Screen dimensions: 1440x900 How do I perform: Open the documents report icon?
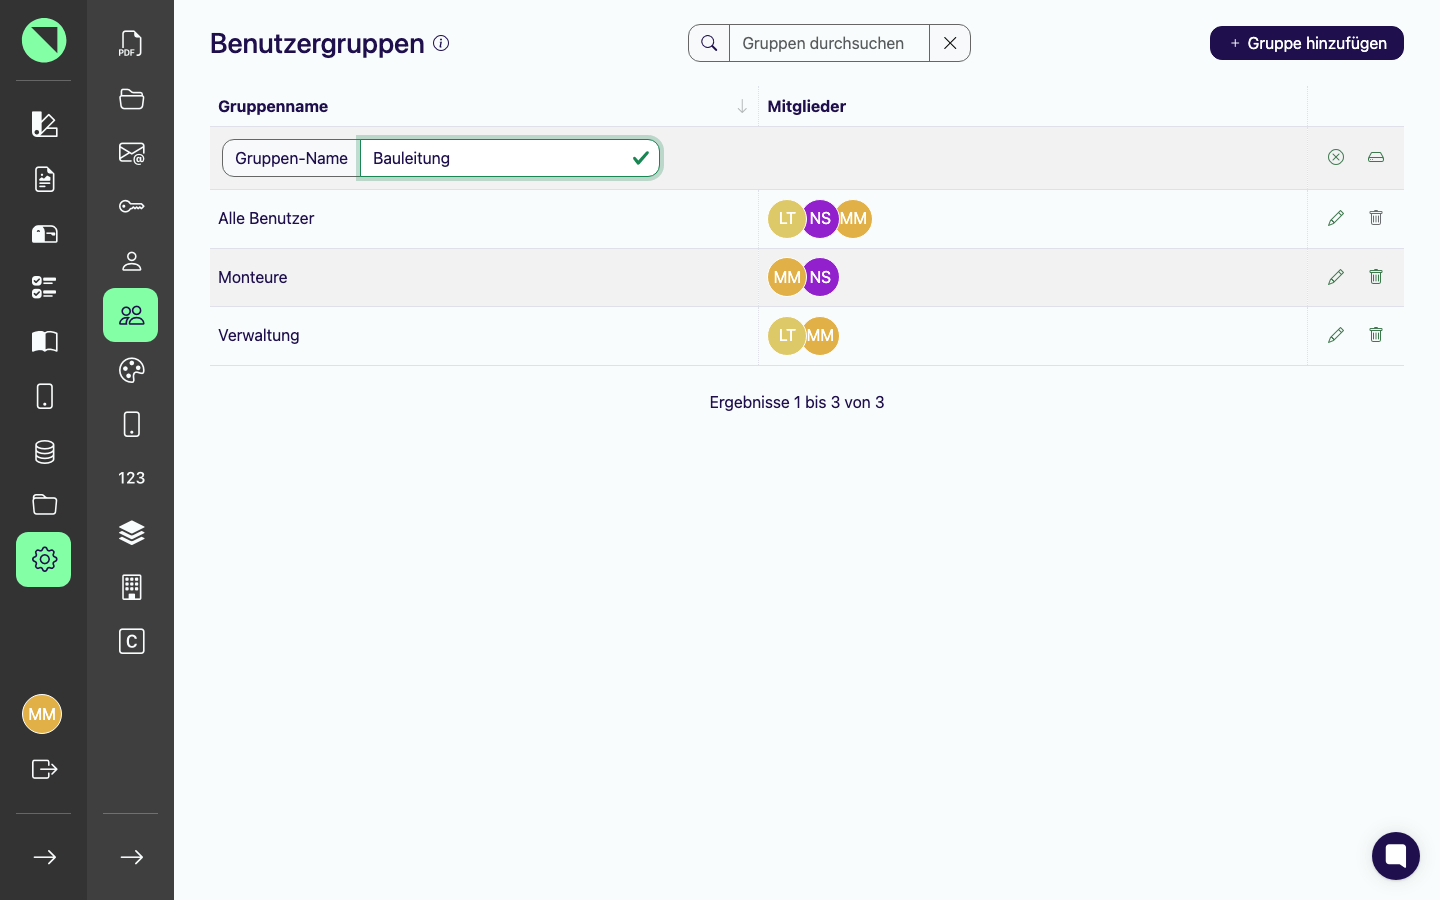point(44,179)
